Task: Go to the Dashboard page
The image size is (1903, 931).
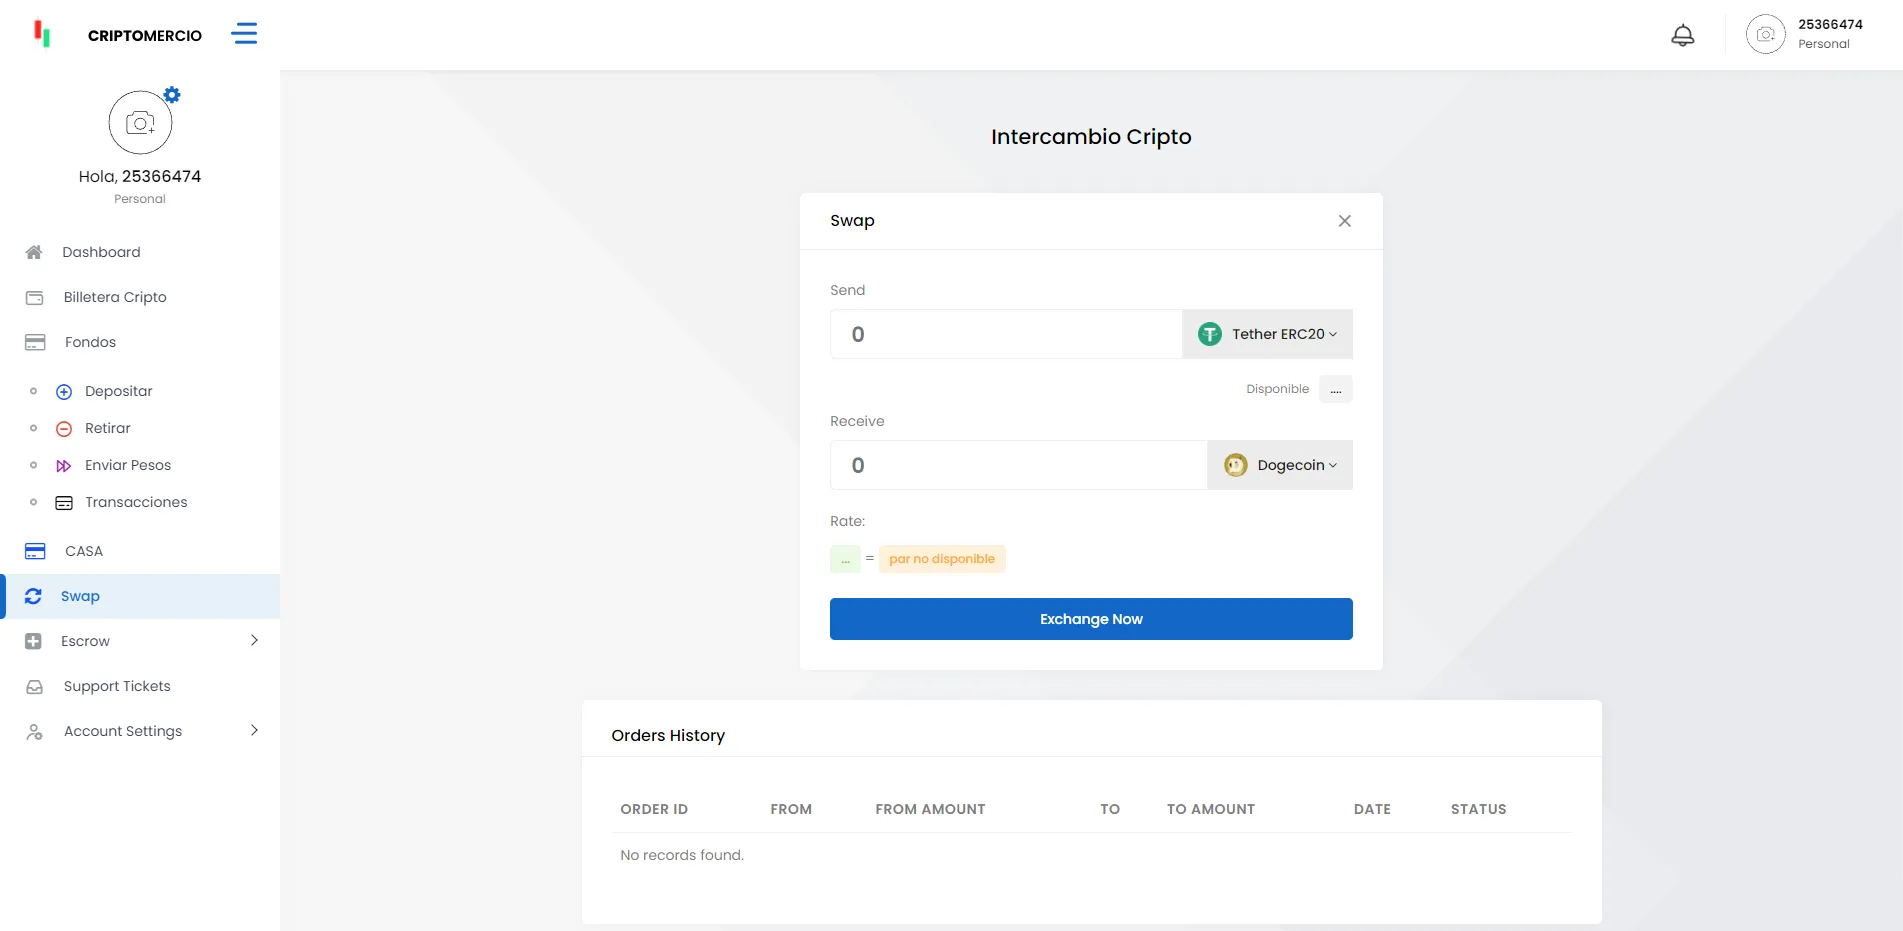Action: (101, 252)
